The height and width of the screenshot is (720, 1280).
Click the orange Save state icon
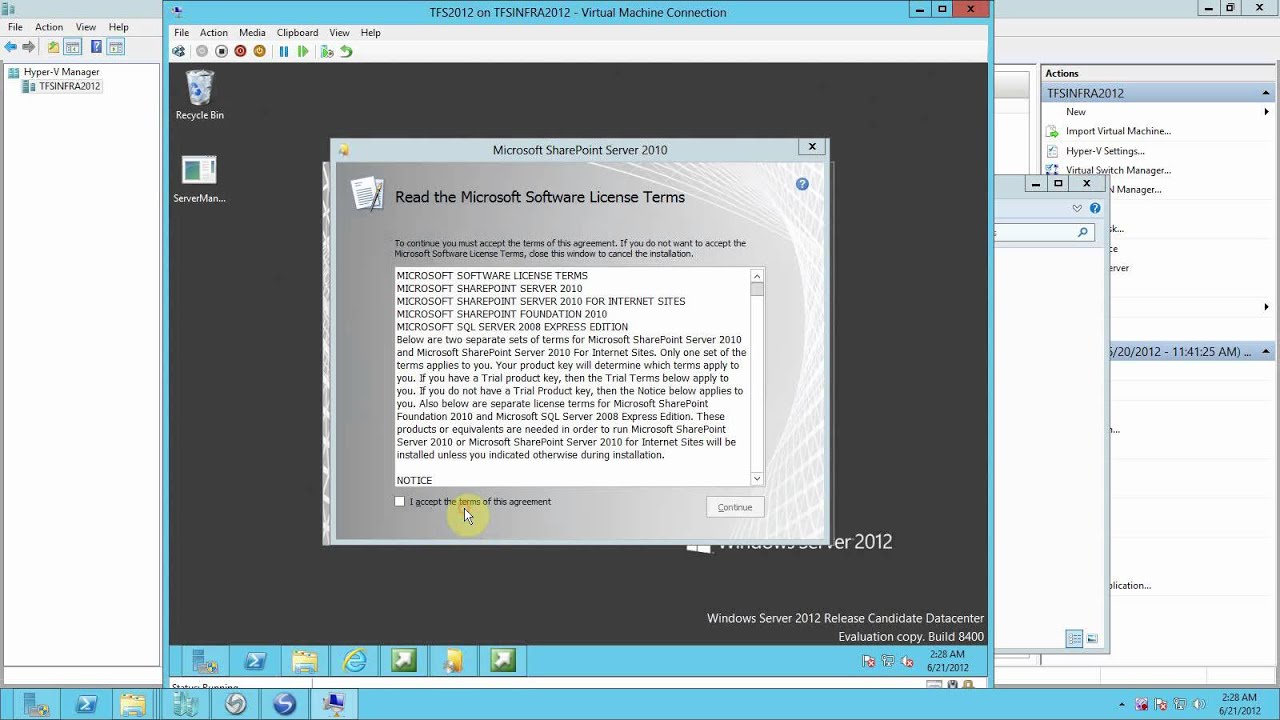coord(259,51)
